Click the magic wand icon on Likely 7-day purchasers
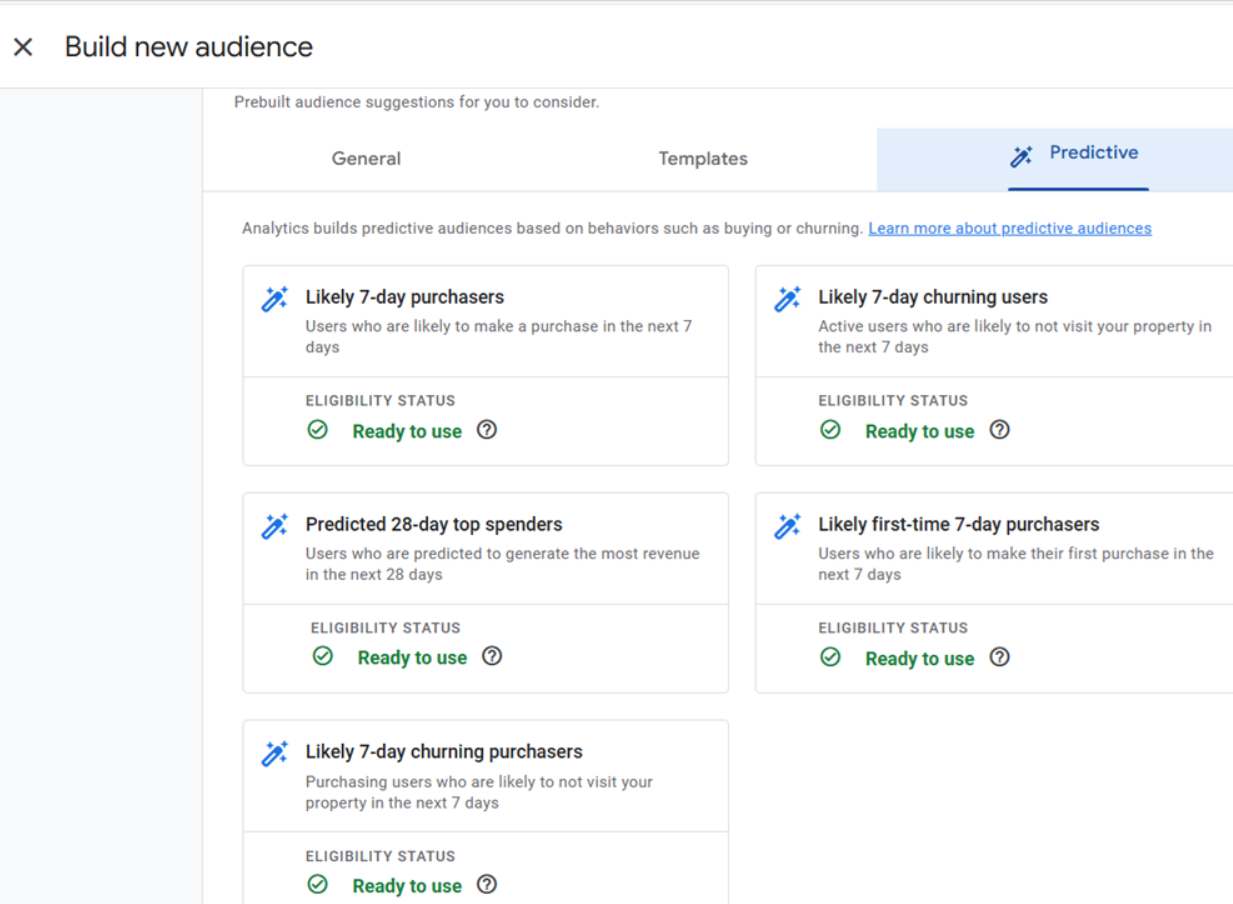Viewport: 1233px width, 904px height. 274,297
